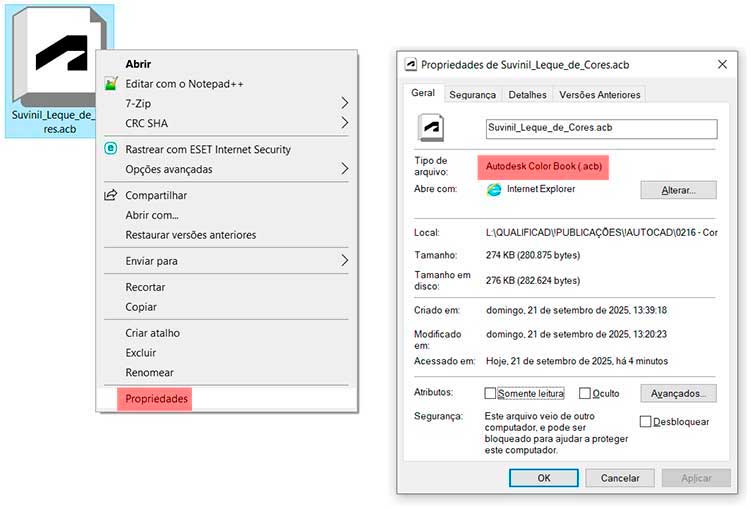Select Renomear in context menu

(x=149, y=372)
